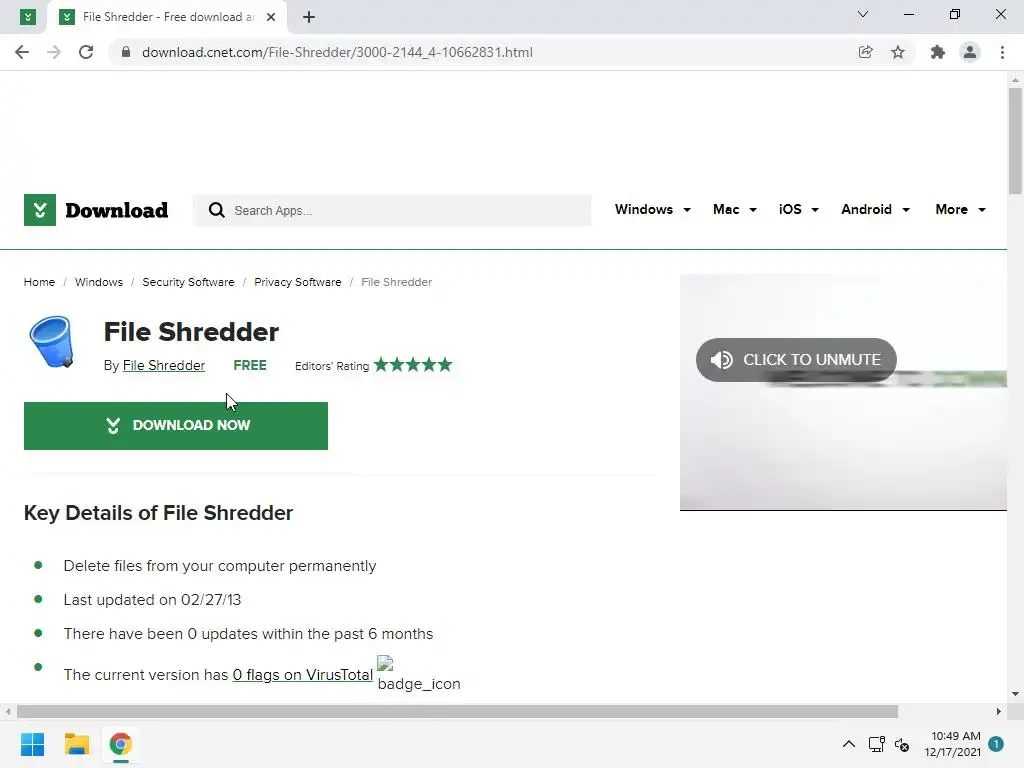Select the File Shredder browser tab
1024x768 pixels.
167,17
